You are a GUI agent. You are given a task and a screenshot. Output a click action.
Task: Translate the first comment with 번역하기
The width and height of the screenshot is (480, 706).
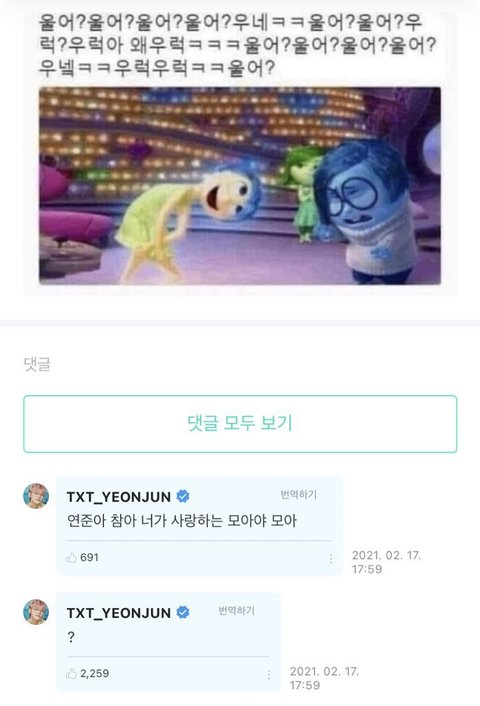coord(299,495)
